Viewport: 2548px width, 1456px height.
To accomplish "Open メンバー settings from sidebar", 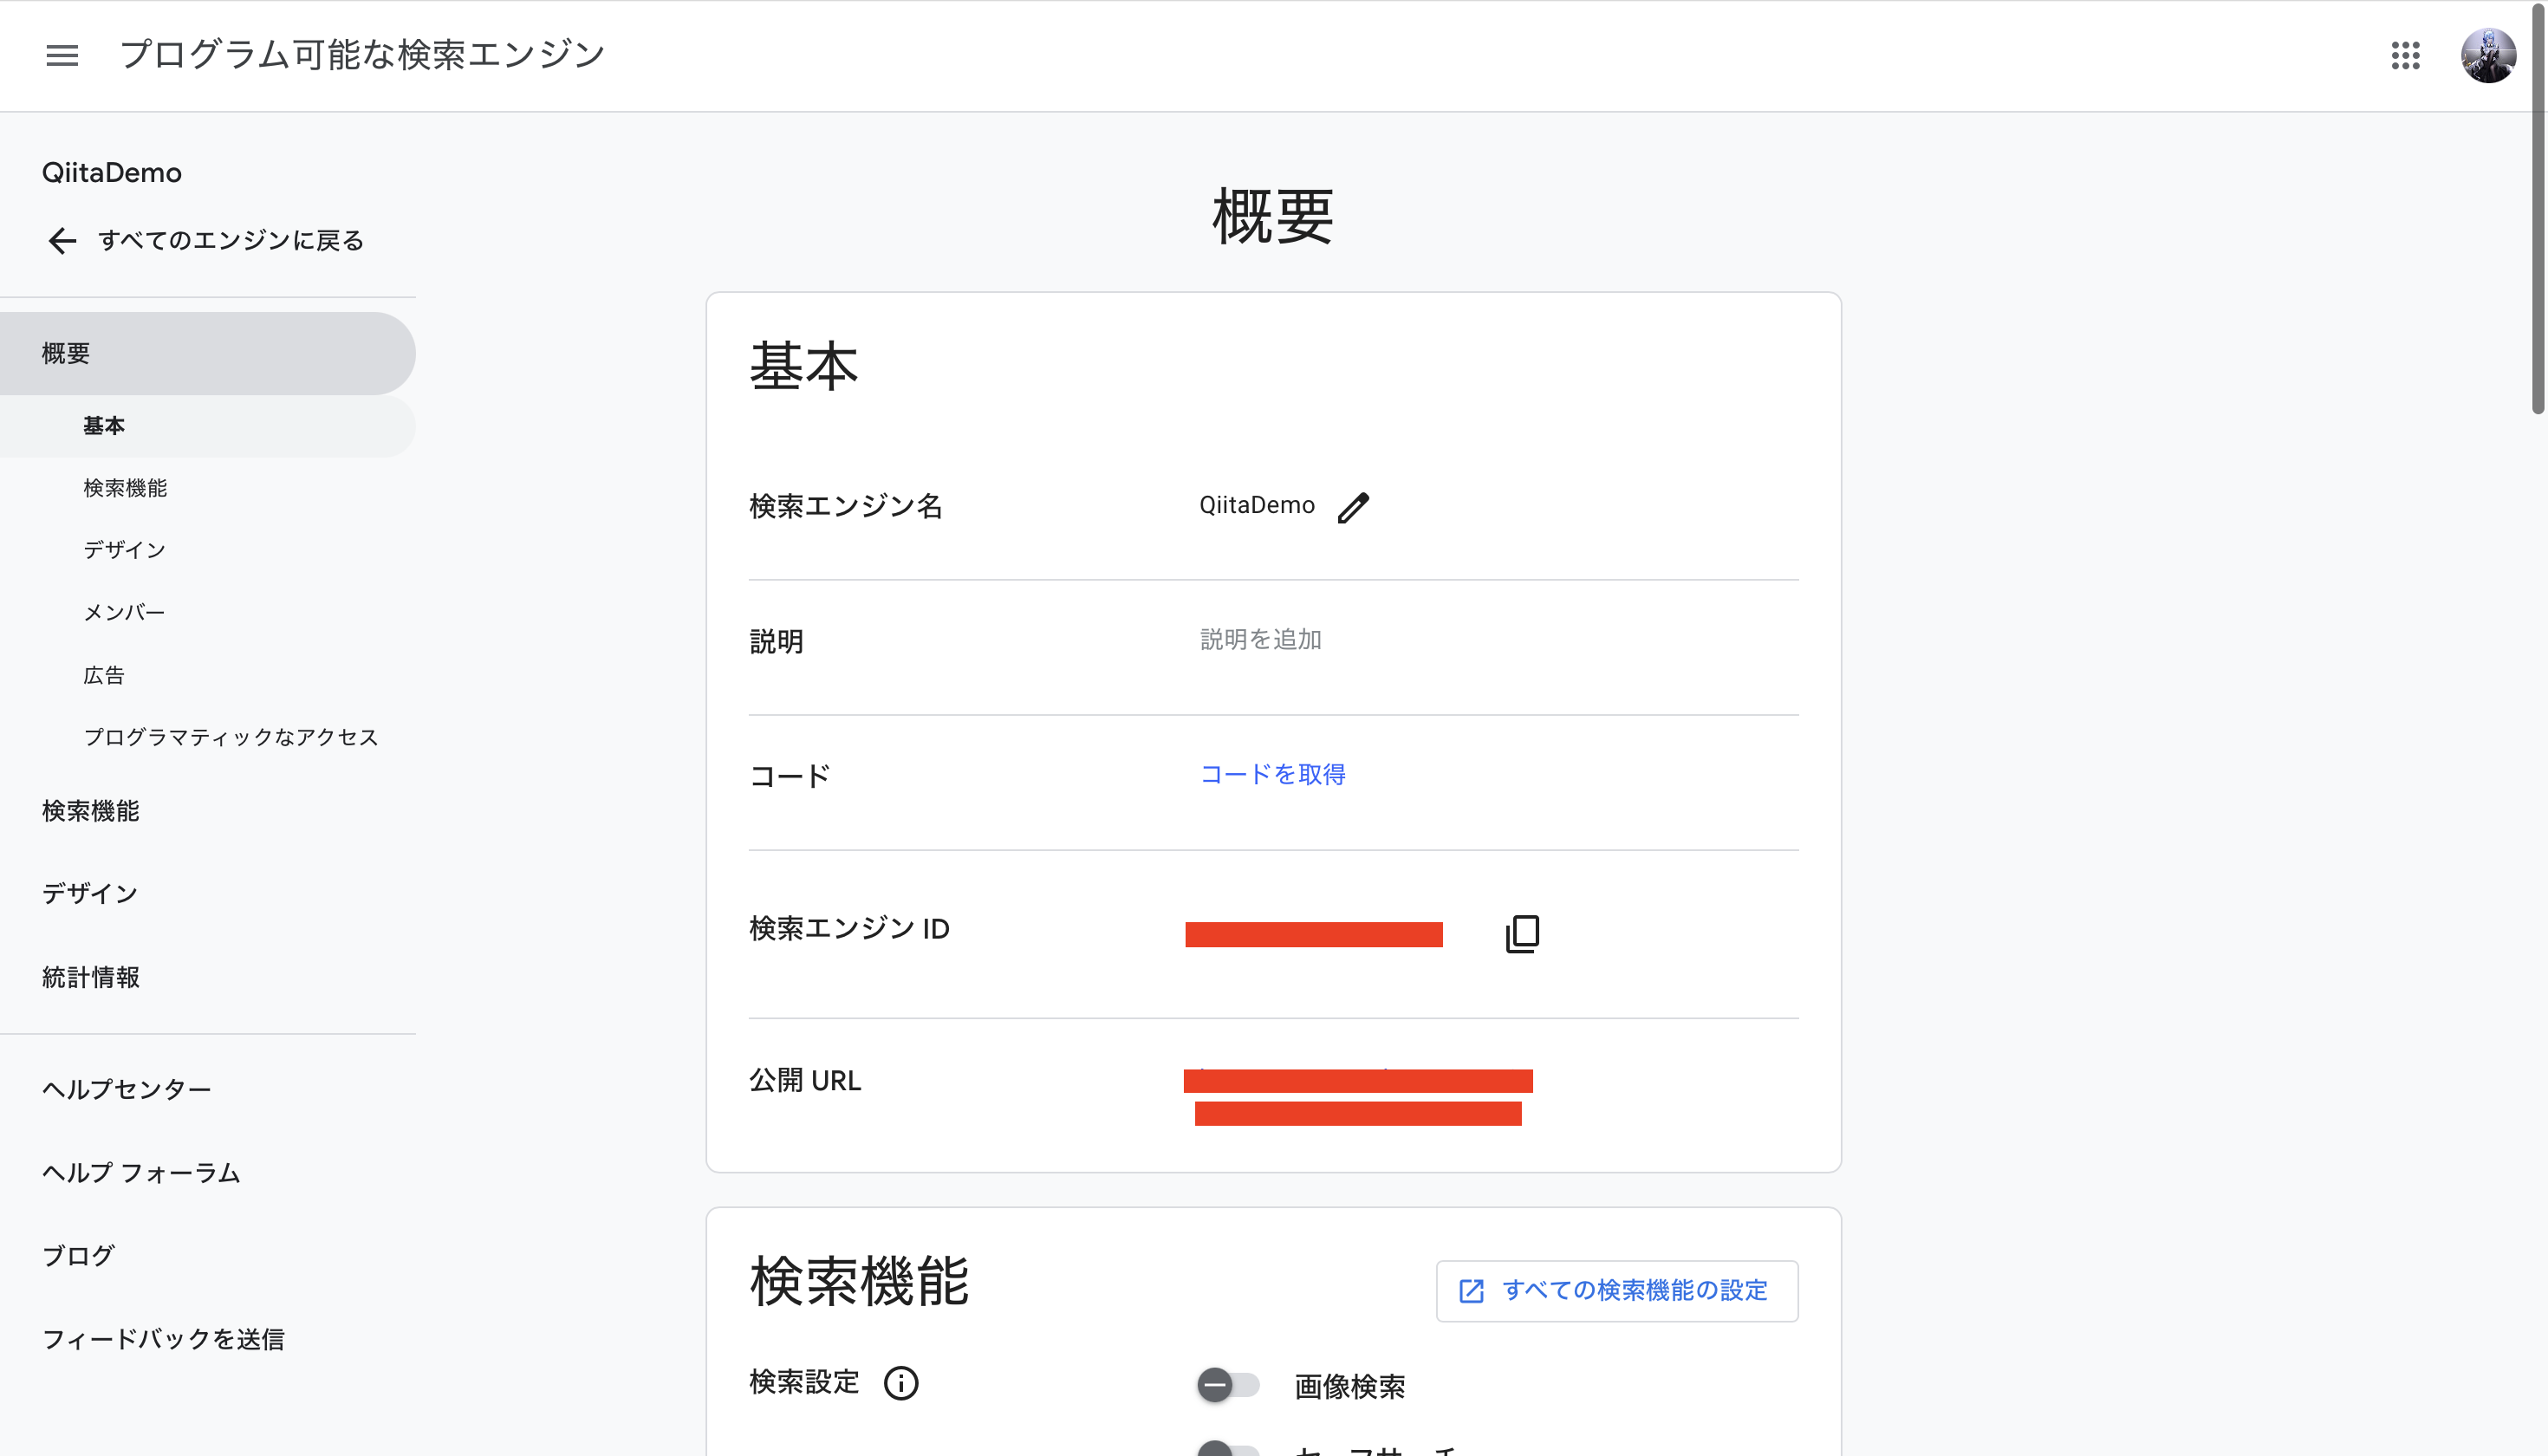I will tap(124, 612).
